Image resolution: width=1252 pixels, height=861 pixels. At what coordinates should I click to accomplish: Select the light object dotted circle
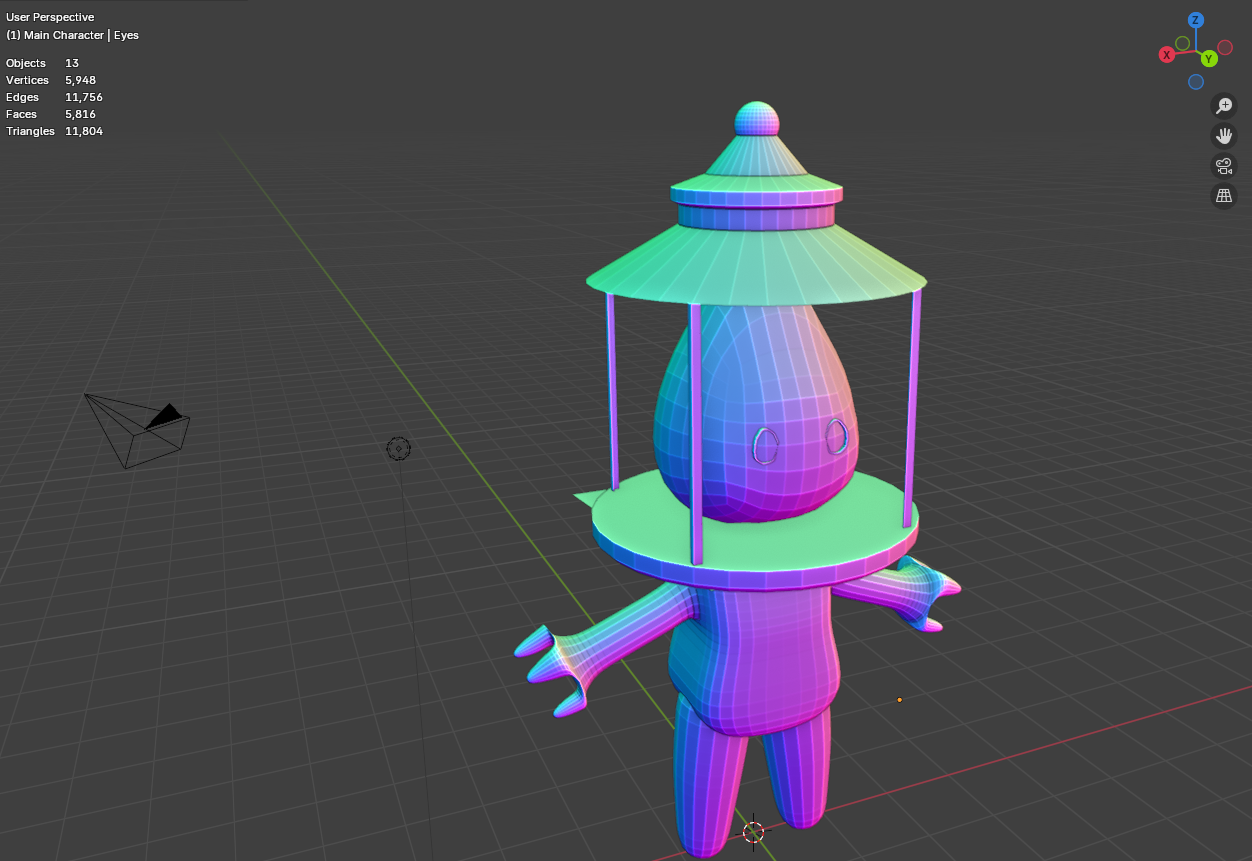398,448
